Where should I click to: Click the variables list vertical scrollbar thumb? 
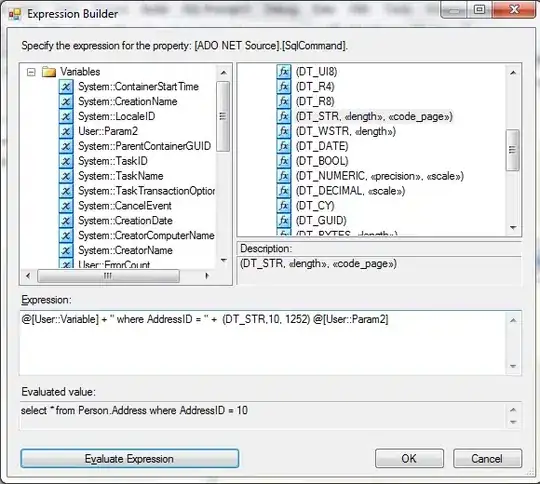coord(223,116)
